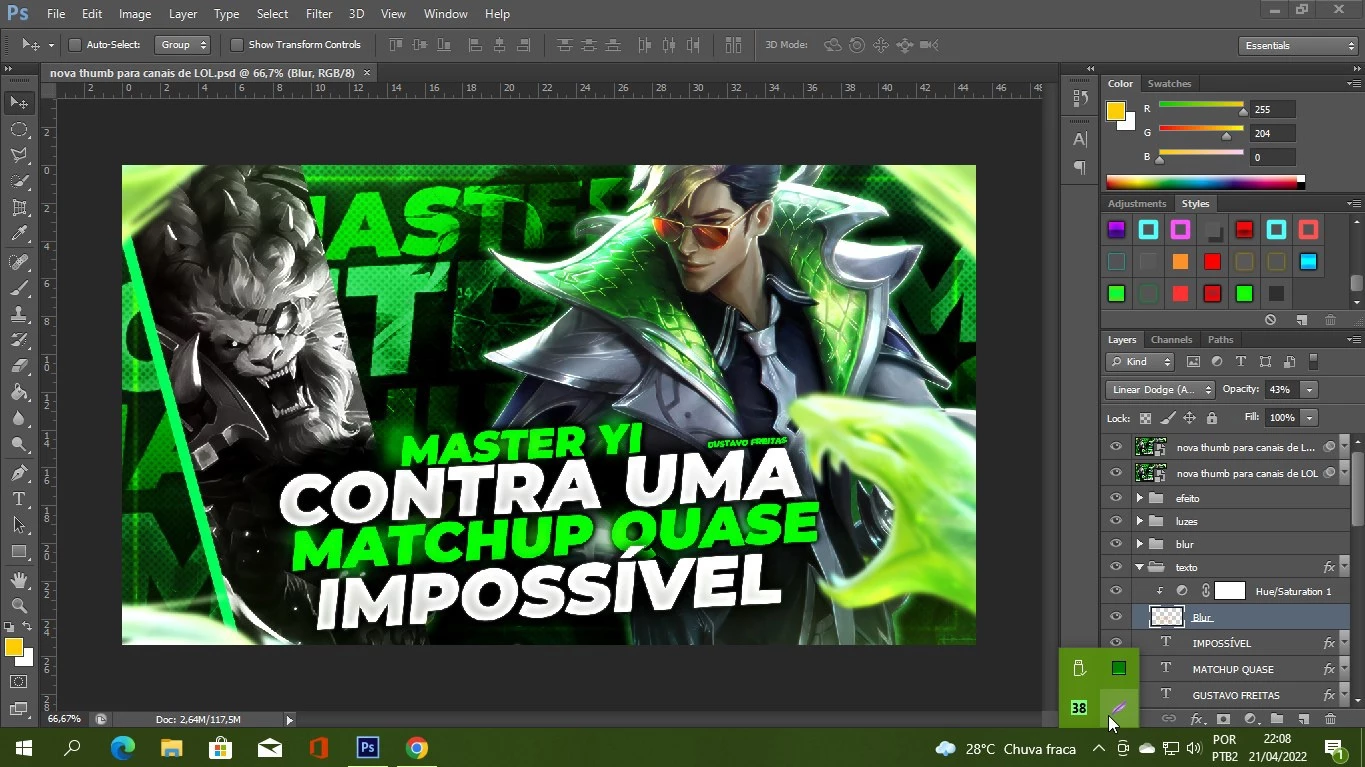Click the Blur layer thumbnail
Screen dimensions: 1365x767
[1167, 617]
